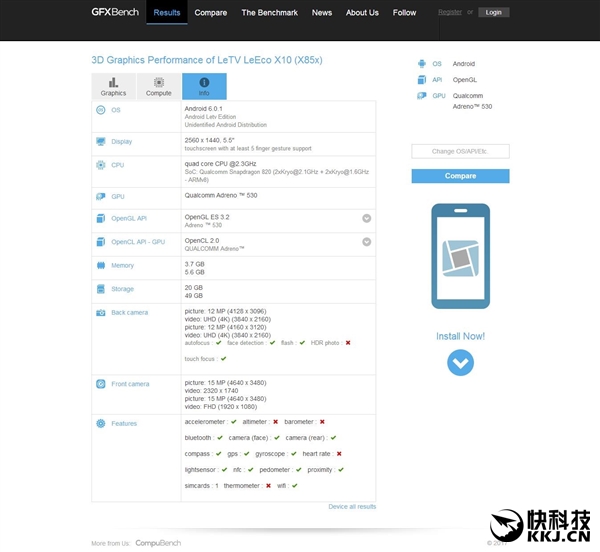Click the GPU row icon in the table
Viewport: 600px width, 552px height.
pyautogui.click(x=101, y=197)
